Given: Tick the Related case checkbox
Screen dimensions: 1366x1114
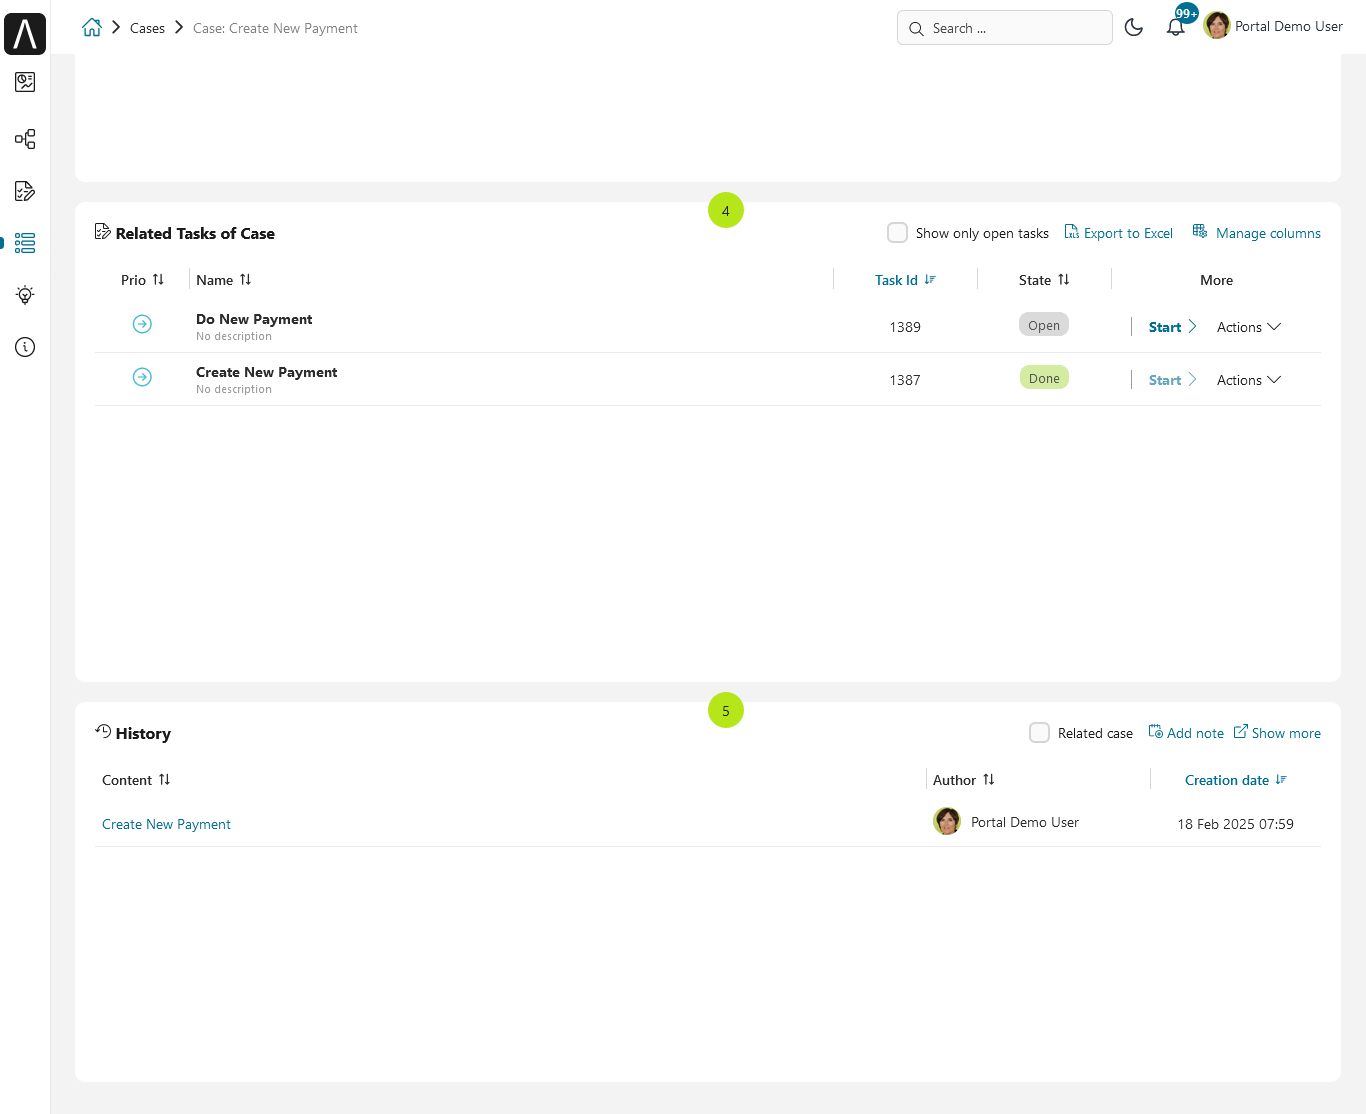Looking at the screenshot, I should (1040, 733).
